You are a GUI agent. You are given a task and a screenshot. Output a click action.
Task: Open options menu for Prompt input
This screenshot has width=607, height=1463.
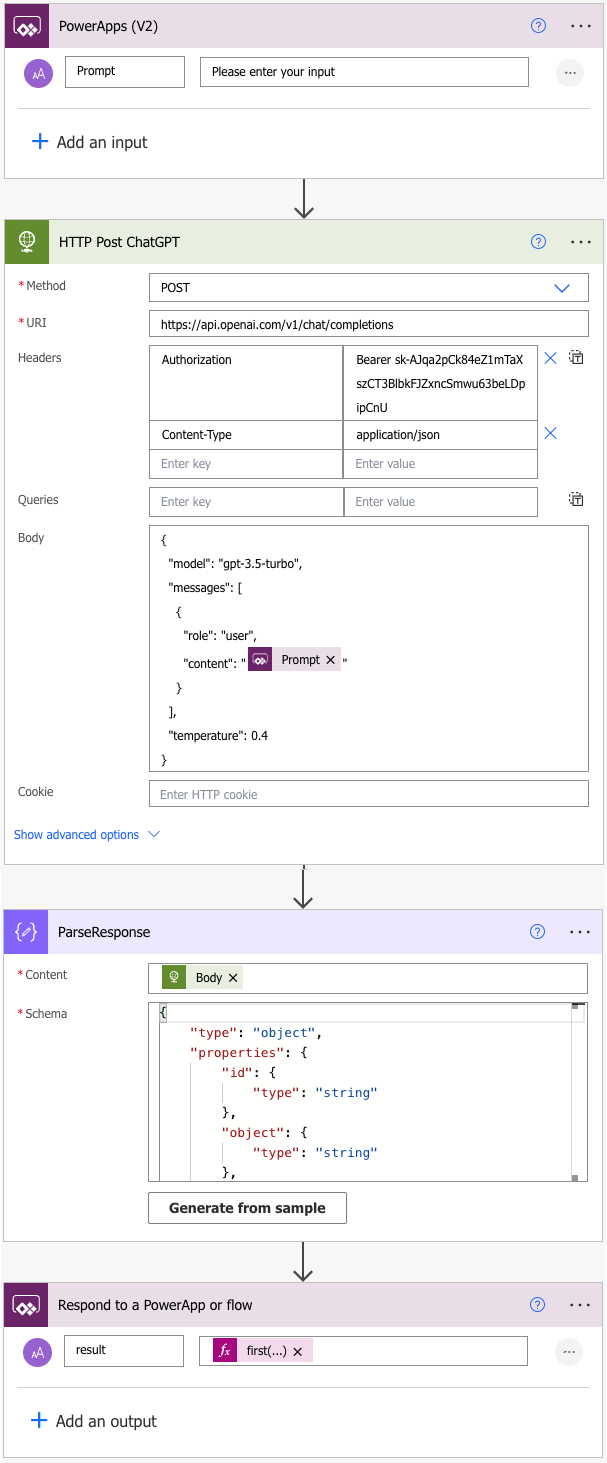(x=569, y=72)
